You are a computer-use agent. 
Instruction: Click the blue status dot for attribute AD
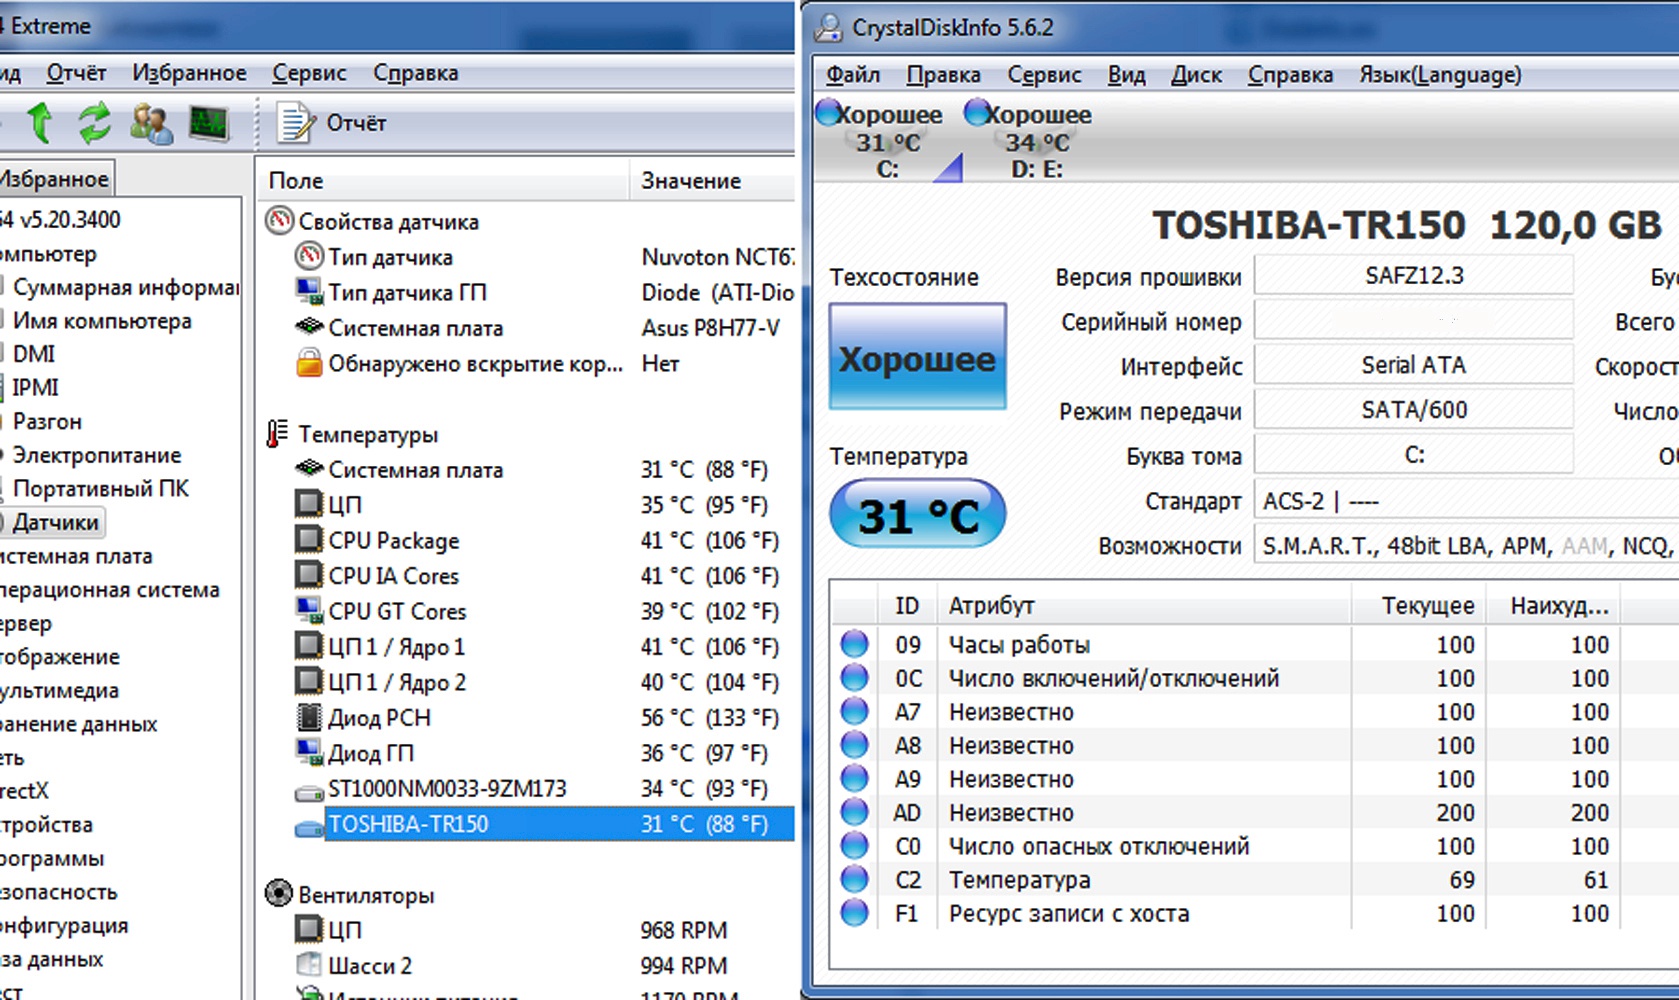tap(854, 811)
